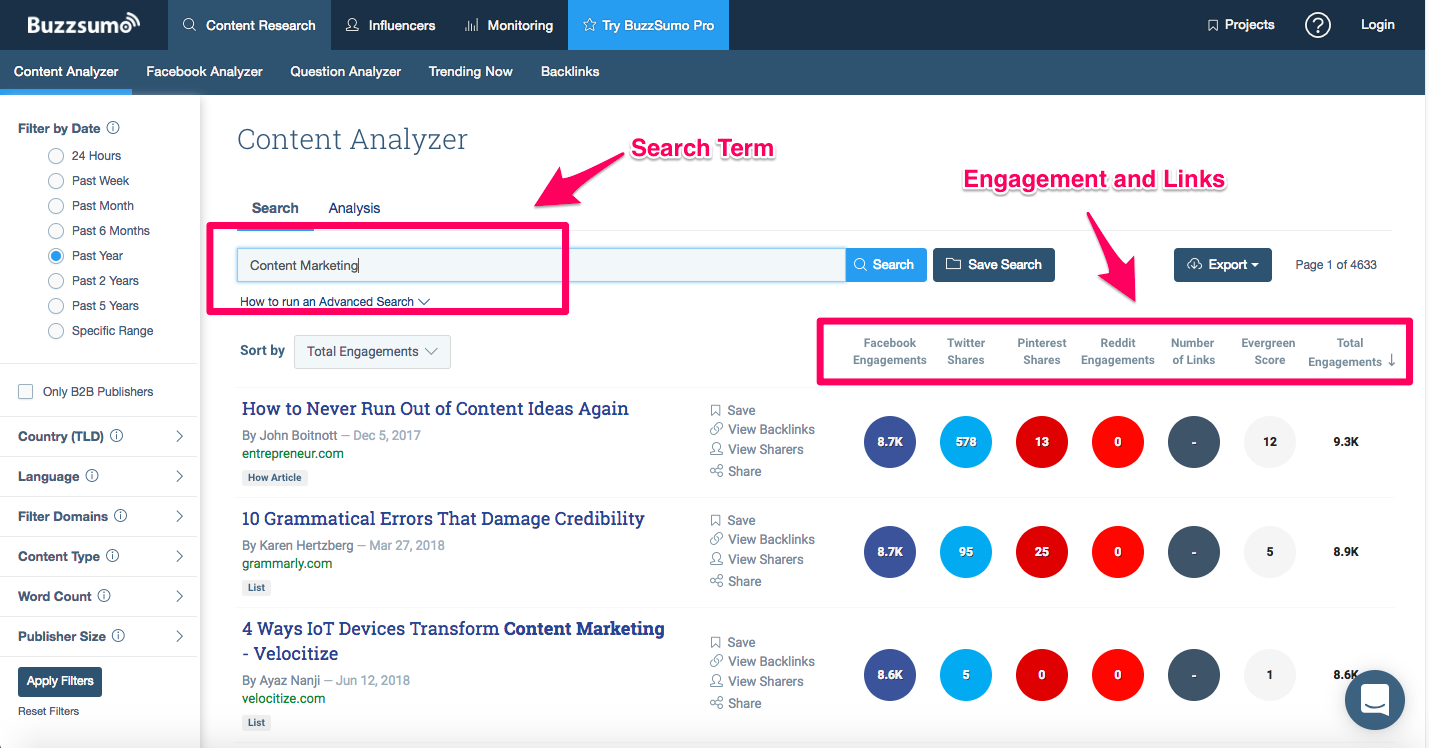
Task: Click Try BuzzSumo Pro
Action: coord(648,25)
